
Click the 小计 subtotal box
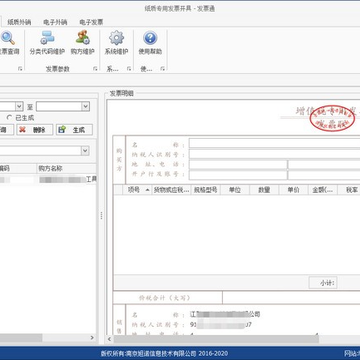click(x=323, y=283)
